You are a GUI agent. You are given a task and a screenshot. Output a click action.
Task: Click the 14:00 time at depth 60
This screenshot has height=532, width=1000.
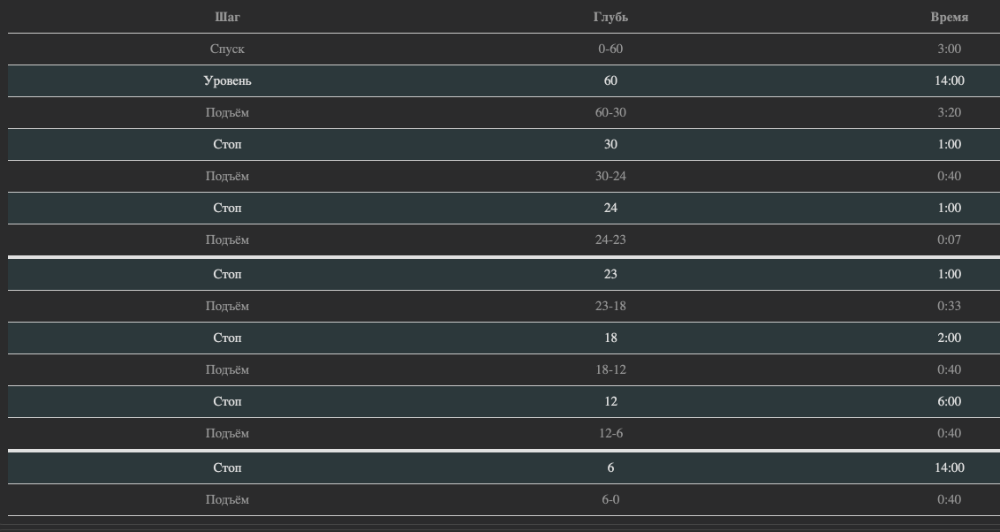949,81
